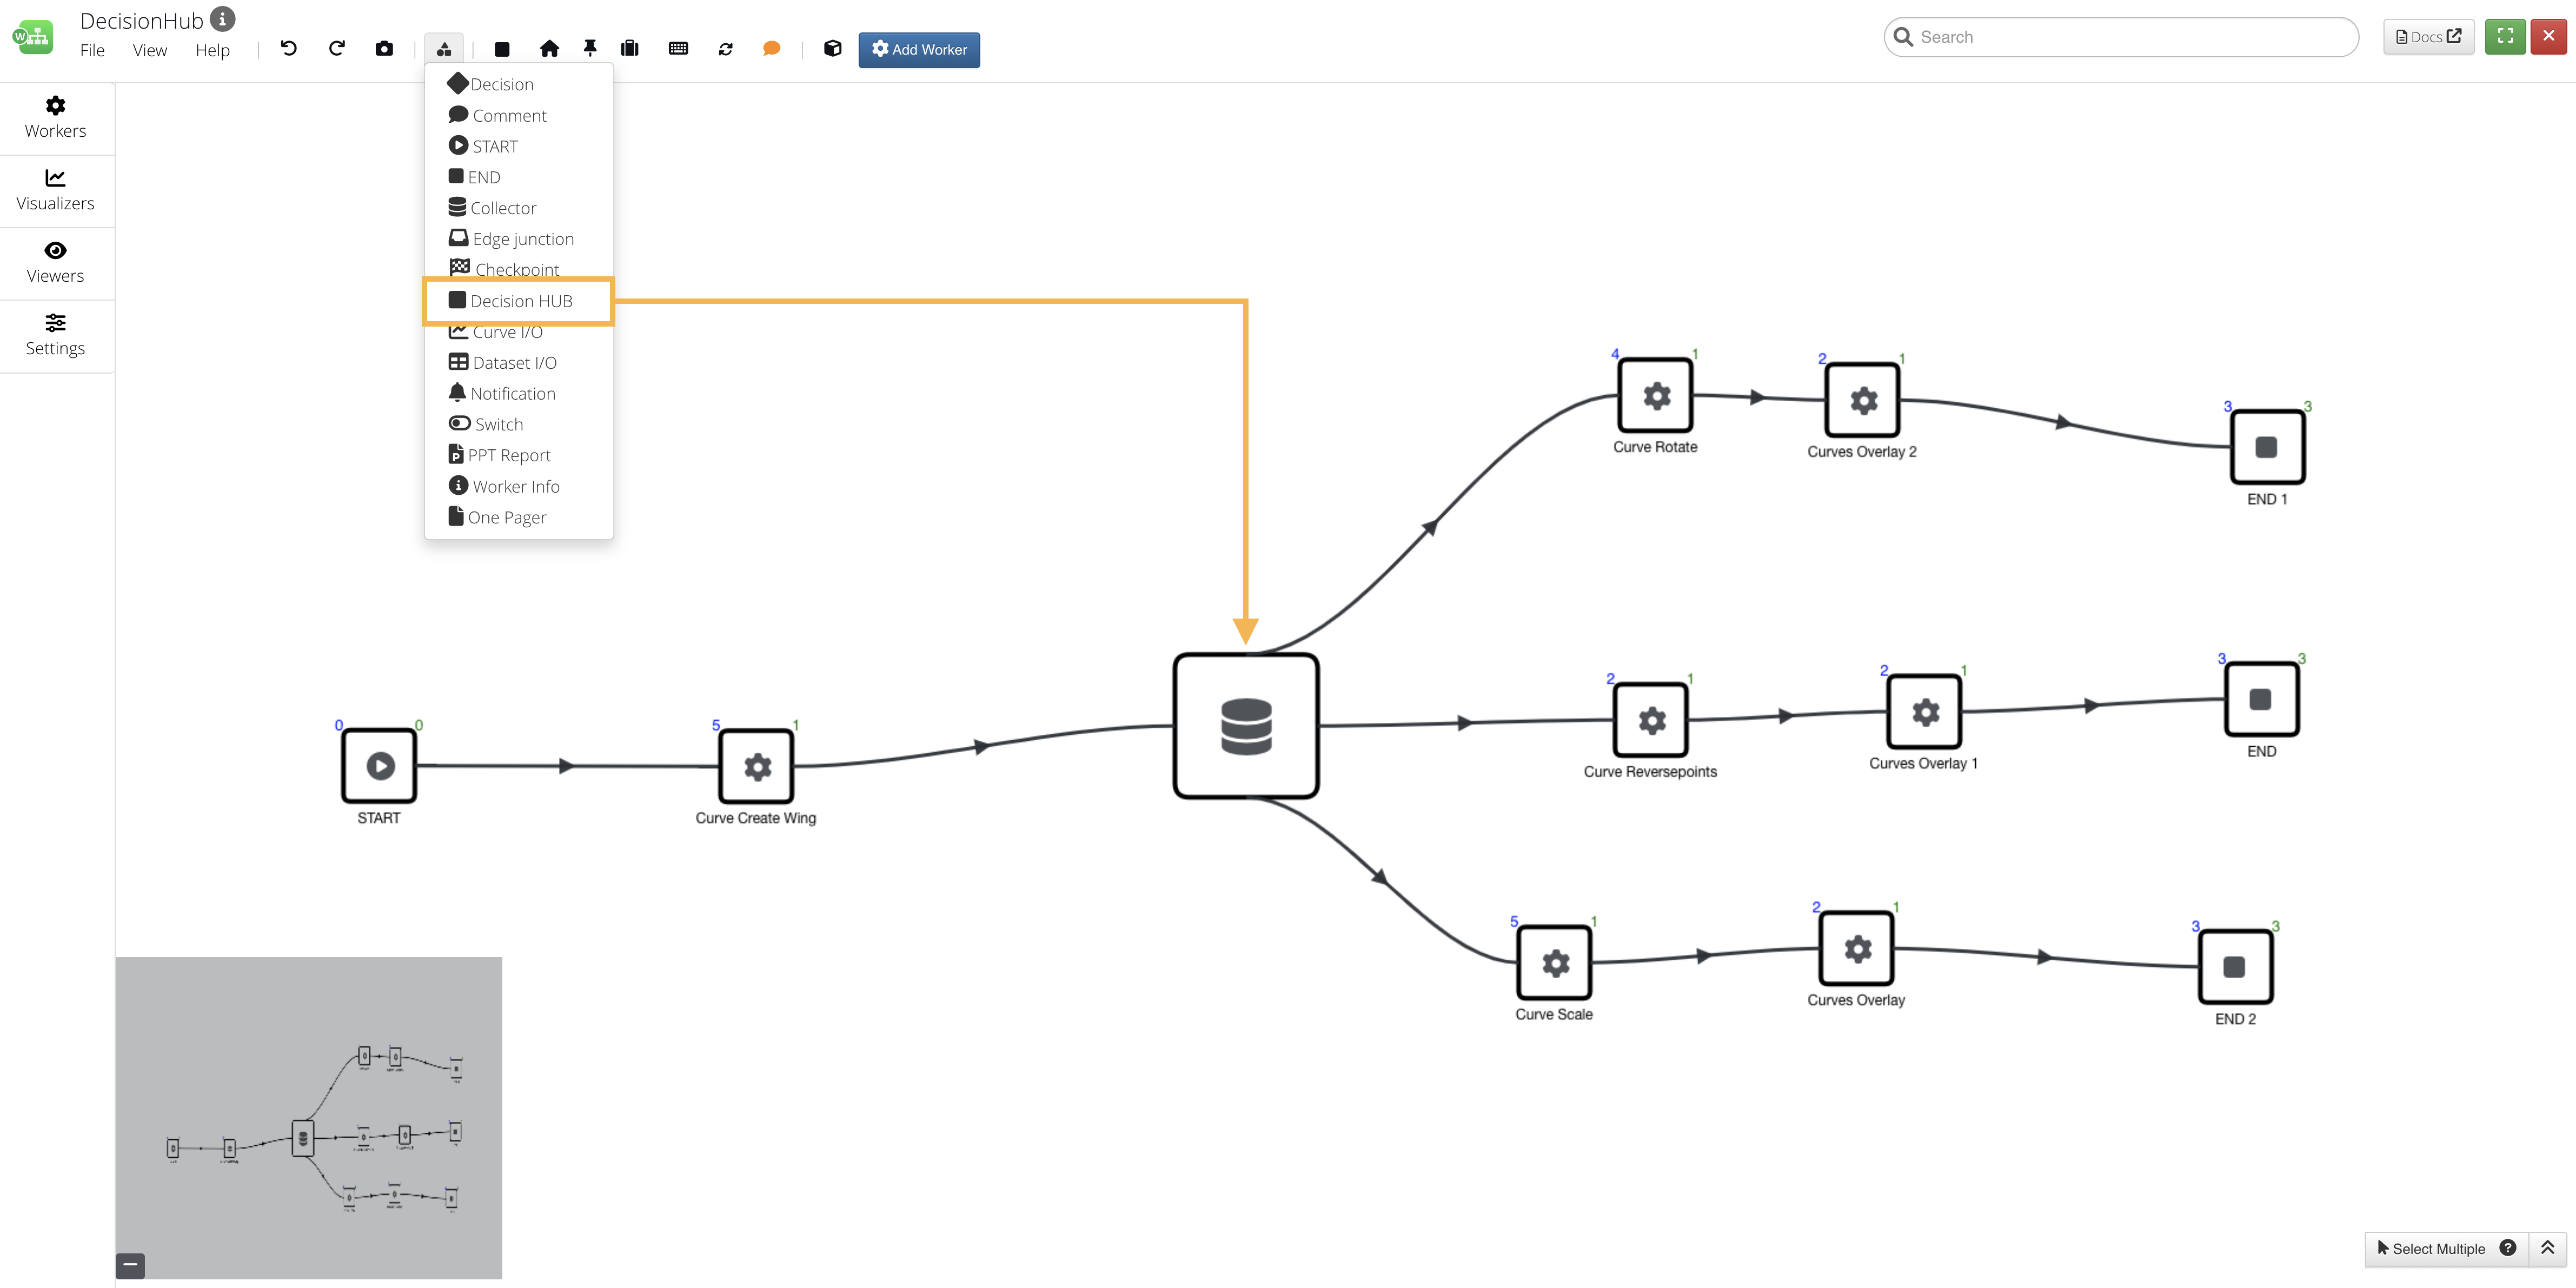
Task: Expand the bottom-right double chevron panel
Action: [2547, 1248]
